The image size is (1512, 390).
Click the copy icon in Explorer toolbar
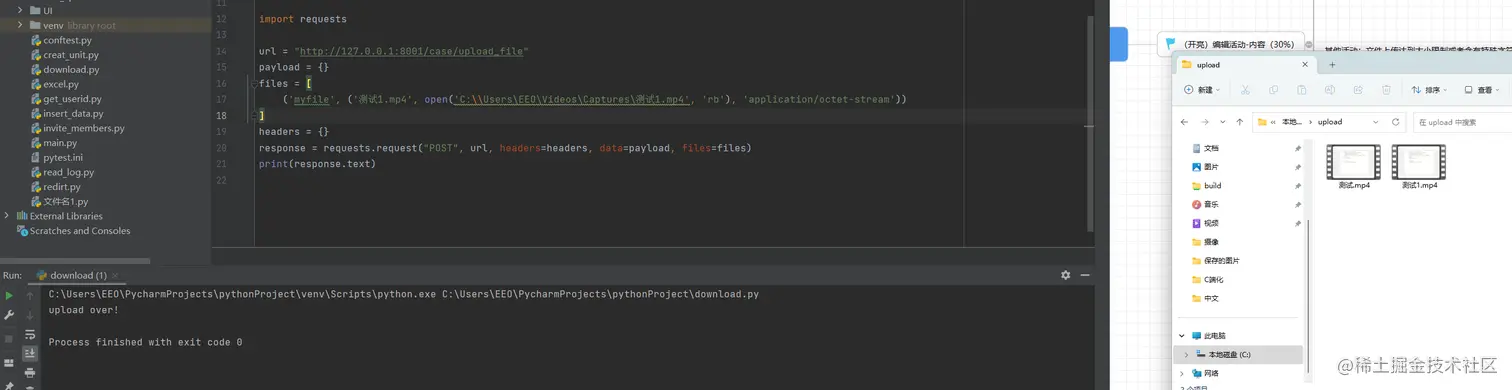[x=1273, y=90]
